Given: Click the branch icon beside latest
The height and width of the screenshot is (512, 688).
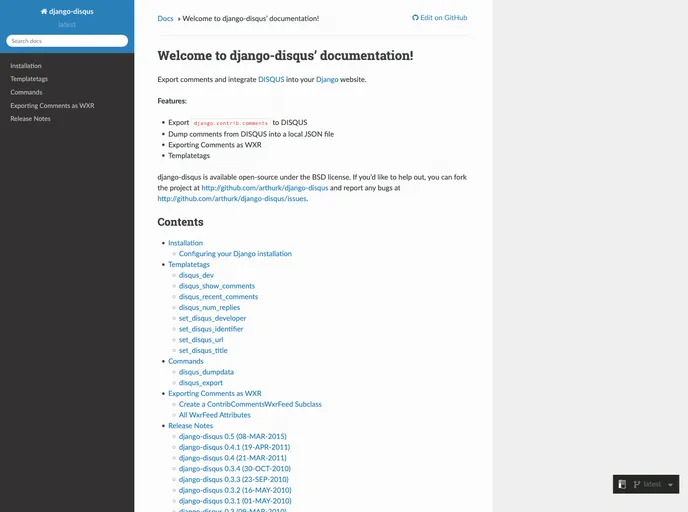Looking at the screenshot, I should coord(637,484).
